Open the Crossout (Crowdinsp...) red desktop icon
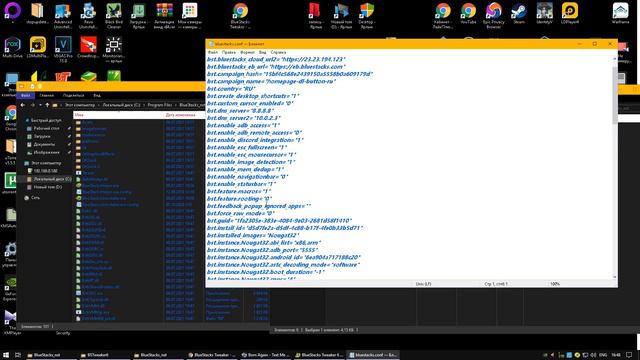 pos(88,47)
